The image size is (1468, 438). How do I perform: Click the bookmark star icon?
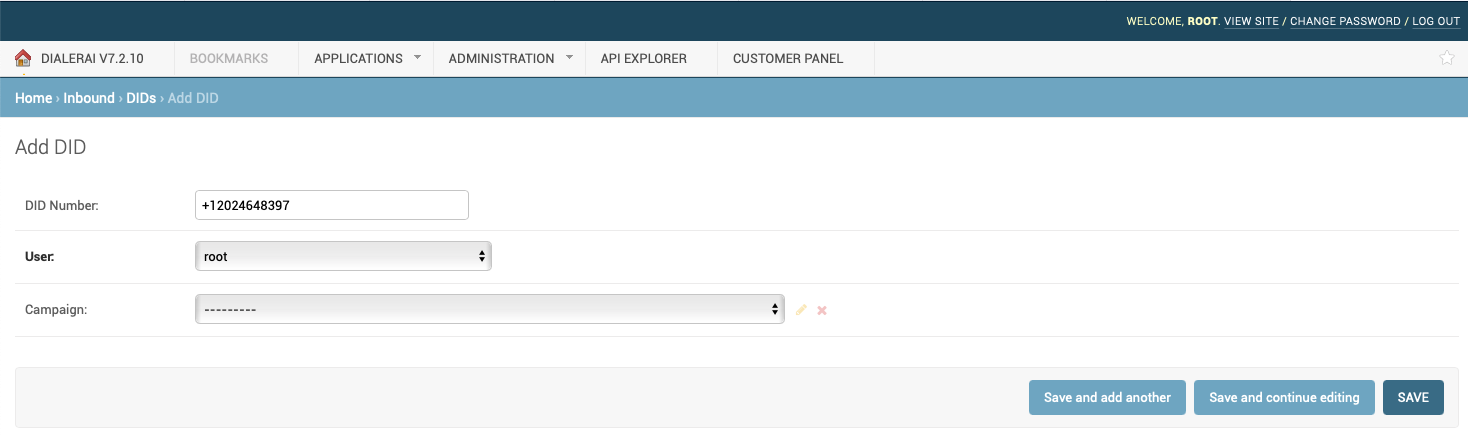1446,58
